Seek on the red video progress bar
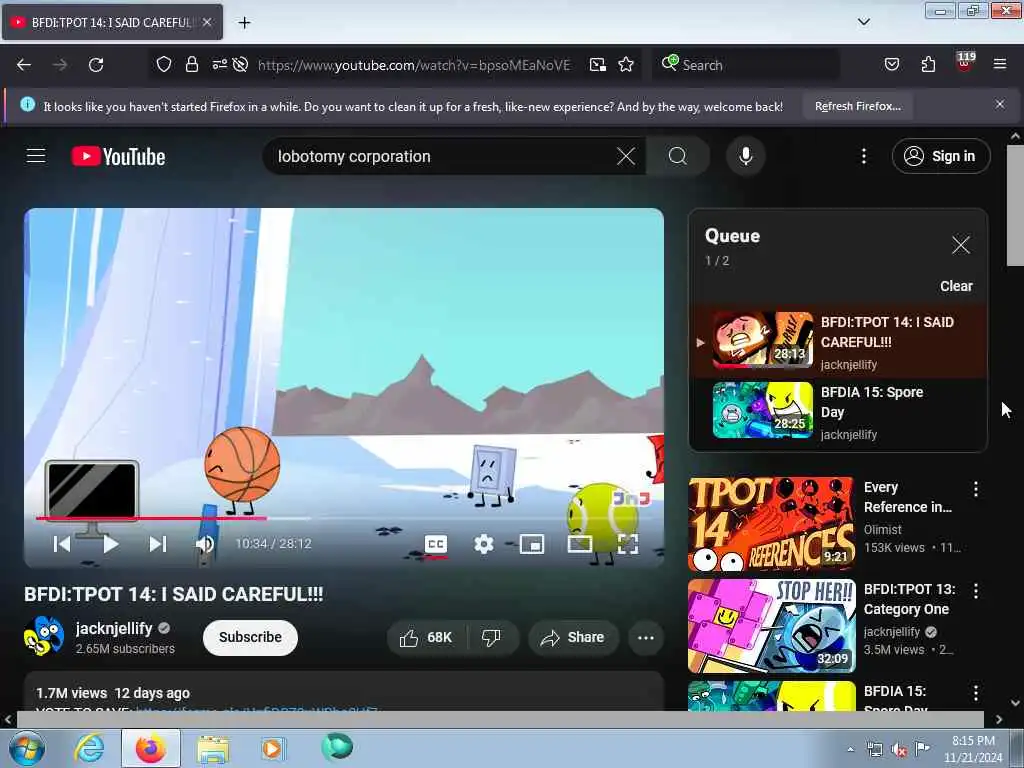 pos(344,519)
